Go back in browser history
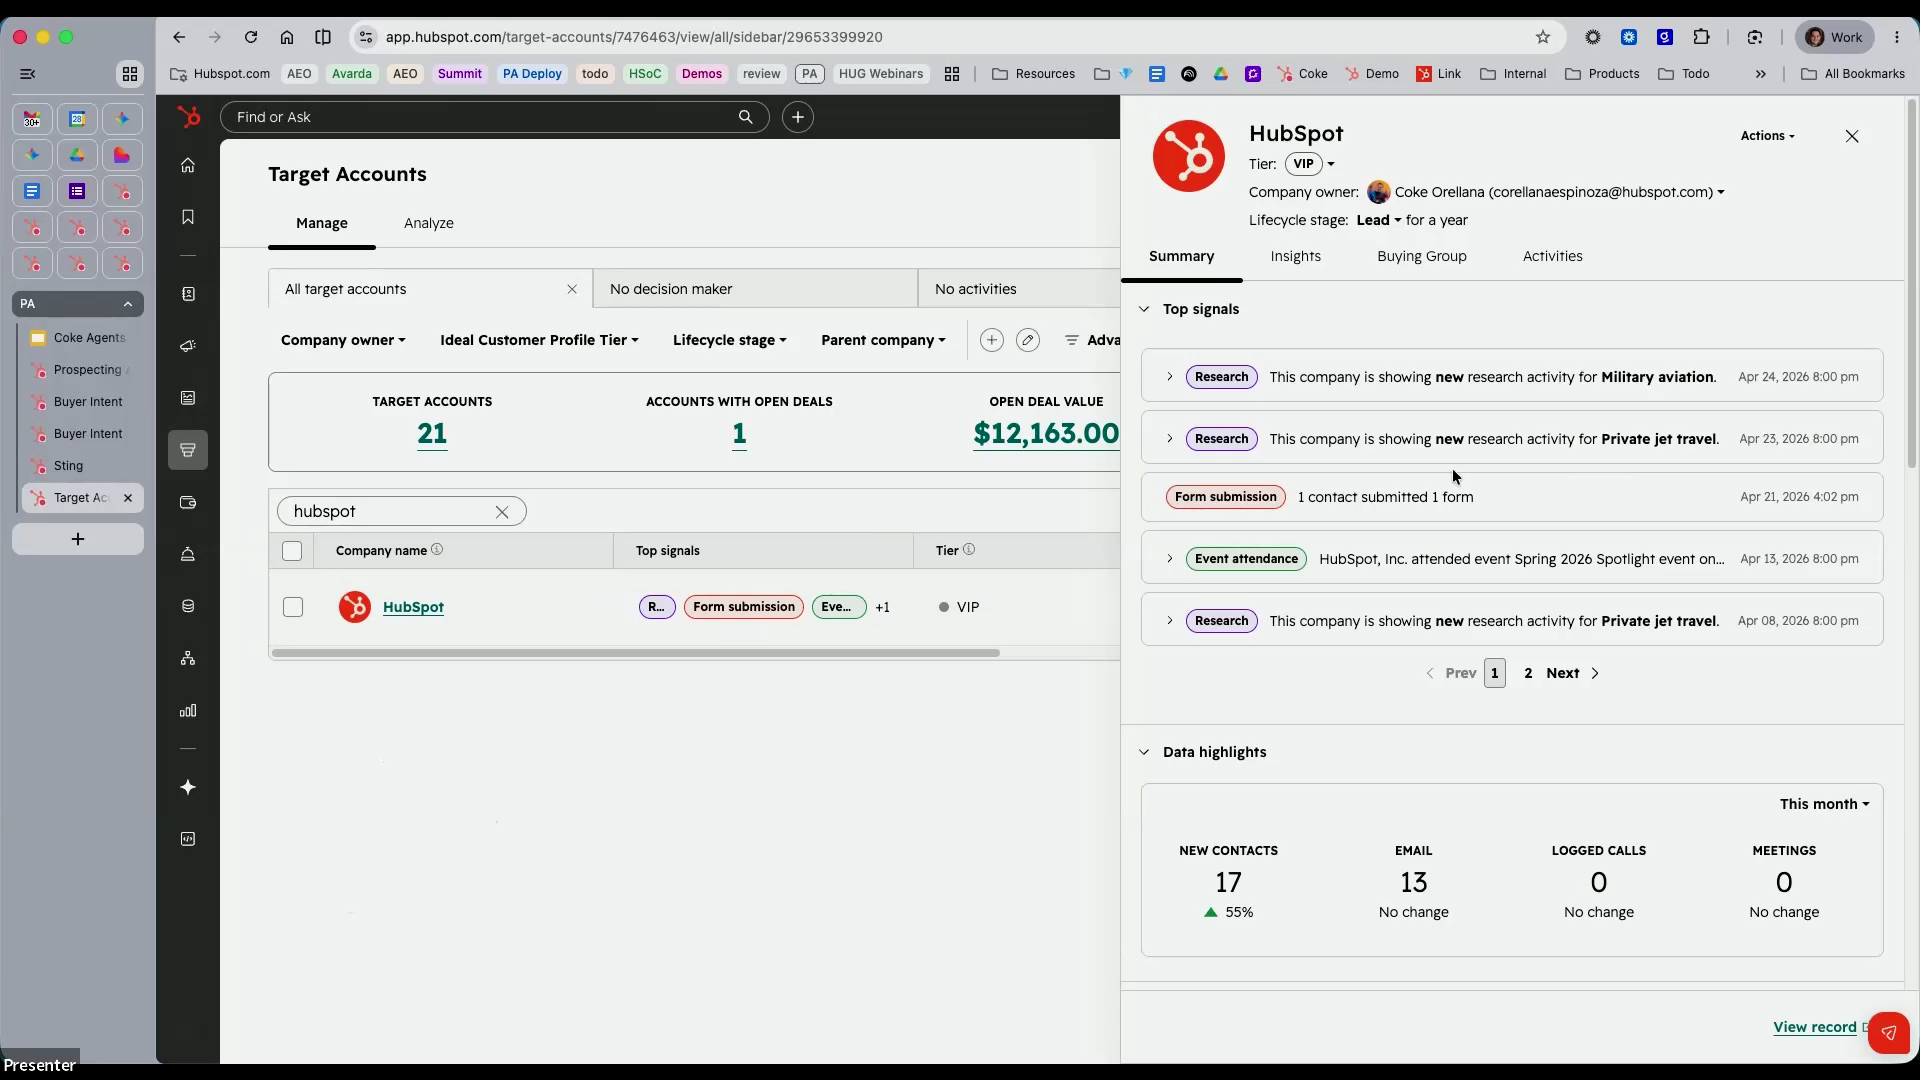 [x=179, y=37]
